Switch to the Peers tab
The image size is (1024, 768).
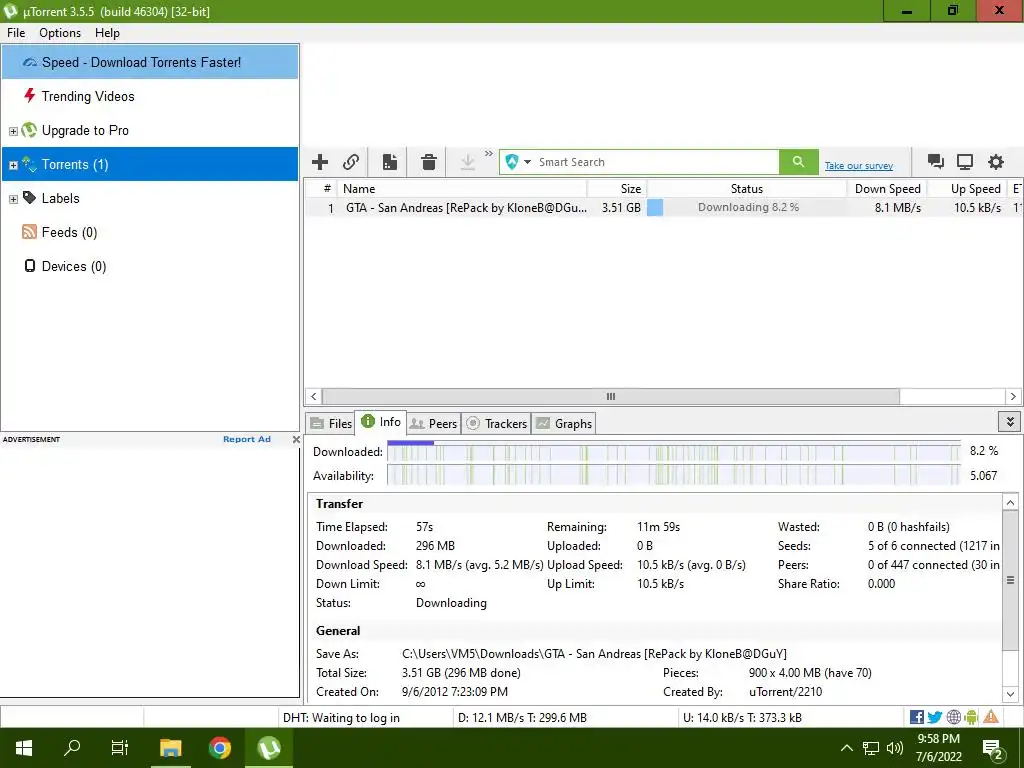point(434,423)
